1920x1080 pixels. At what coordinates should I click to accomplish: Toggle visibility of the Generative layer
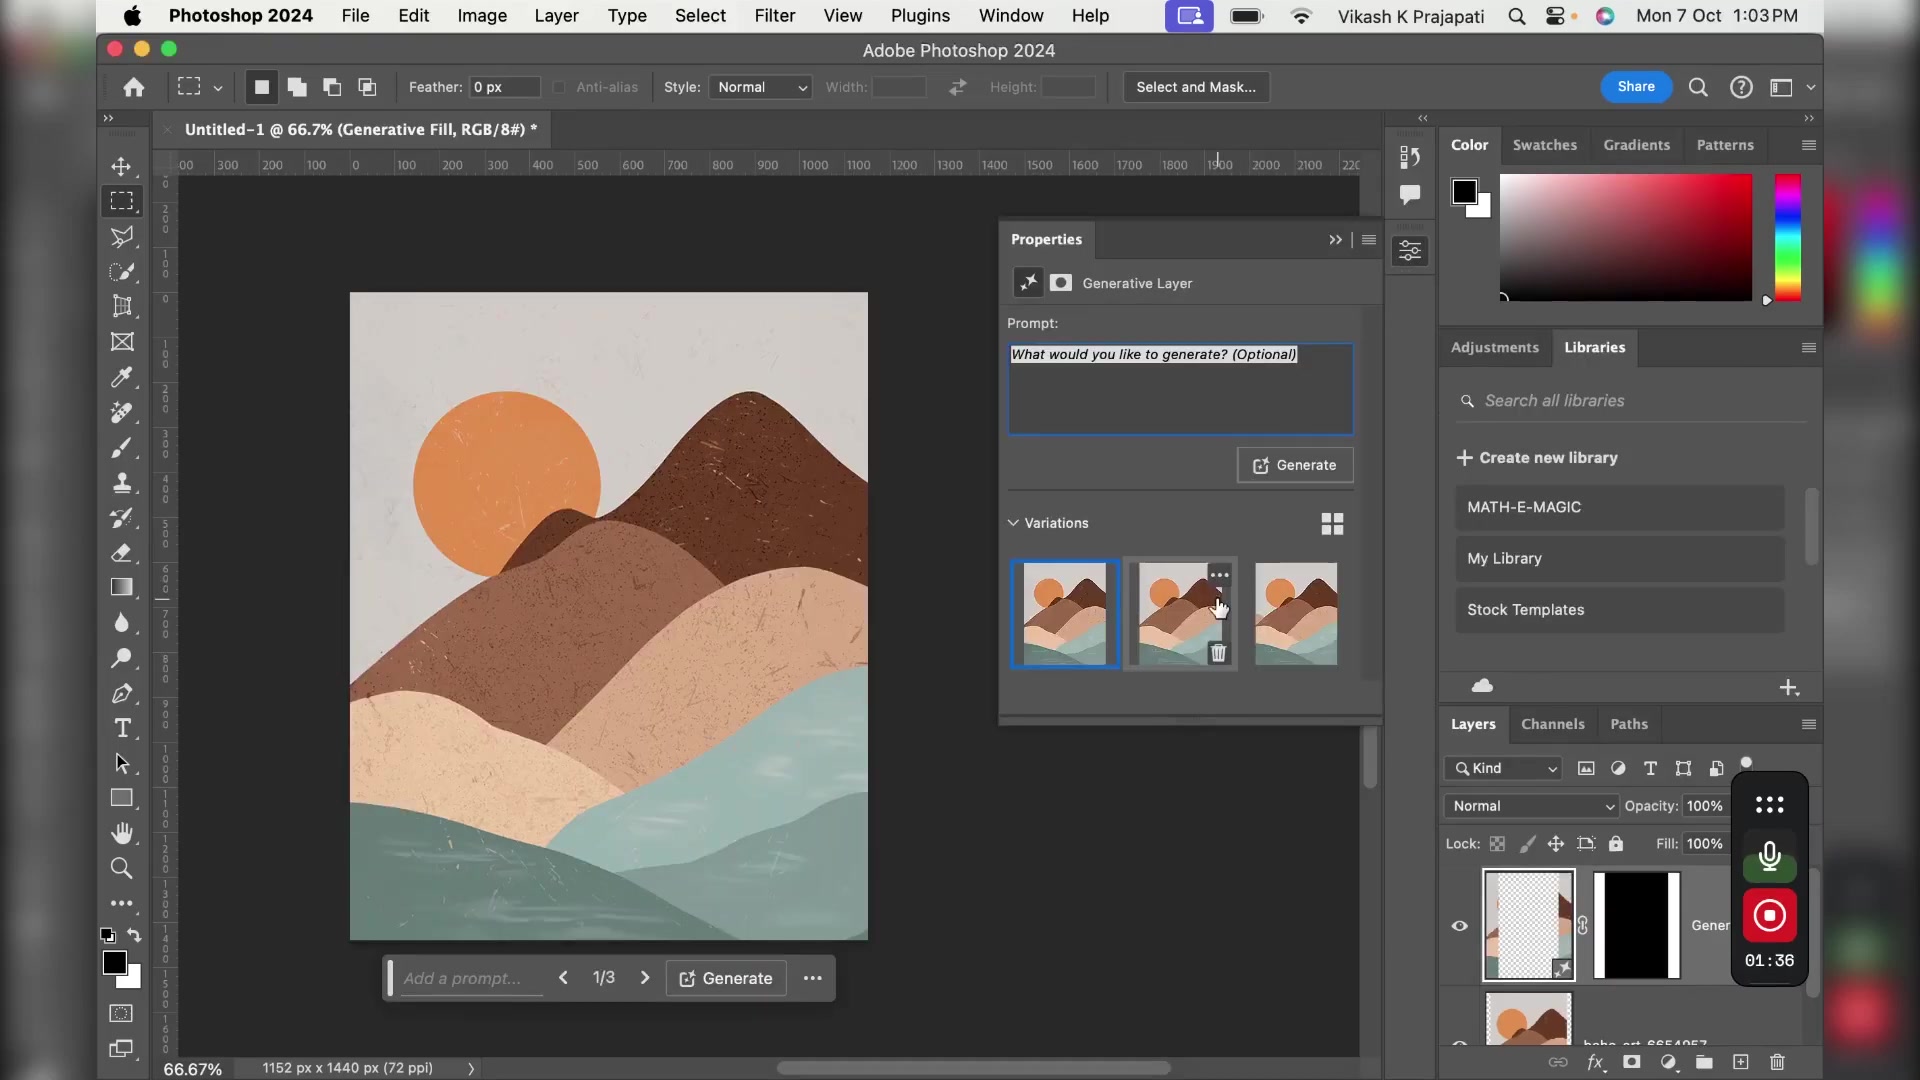coord(1460,925)
